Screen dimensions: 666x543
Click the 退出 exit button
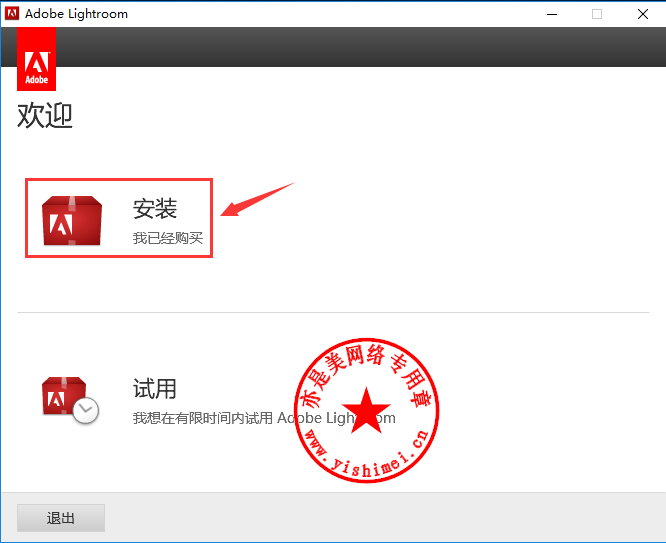point(61,518)
